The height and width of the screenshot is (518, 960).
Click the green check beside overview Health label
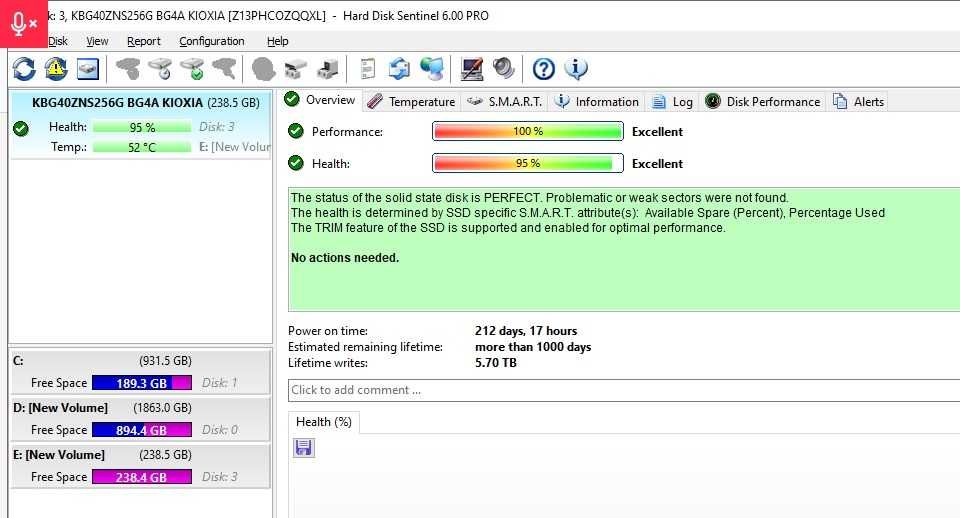point(296,163)
